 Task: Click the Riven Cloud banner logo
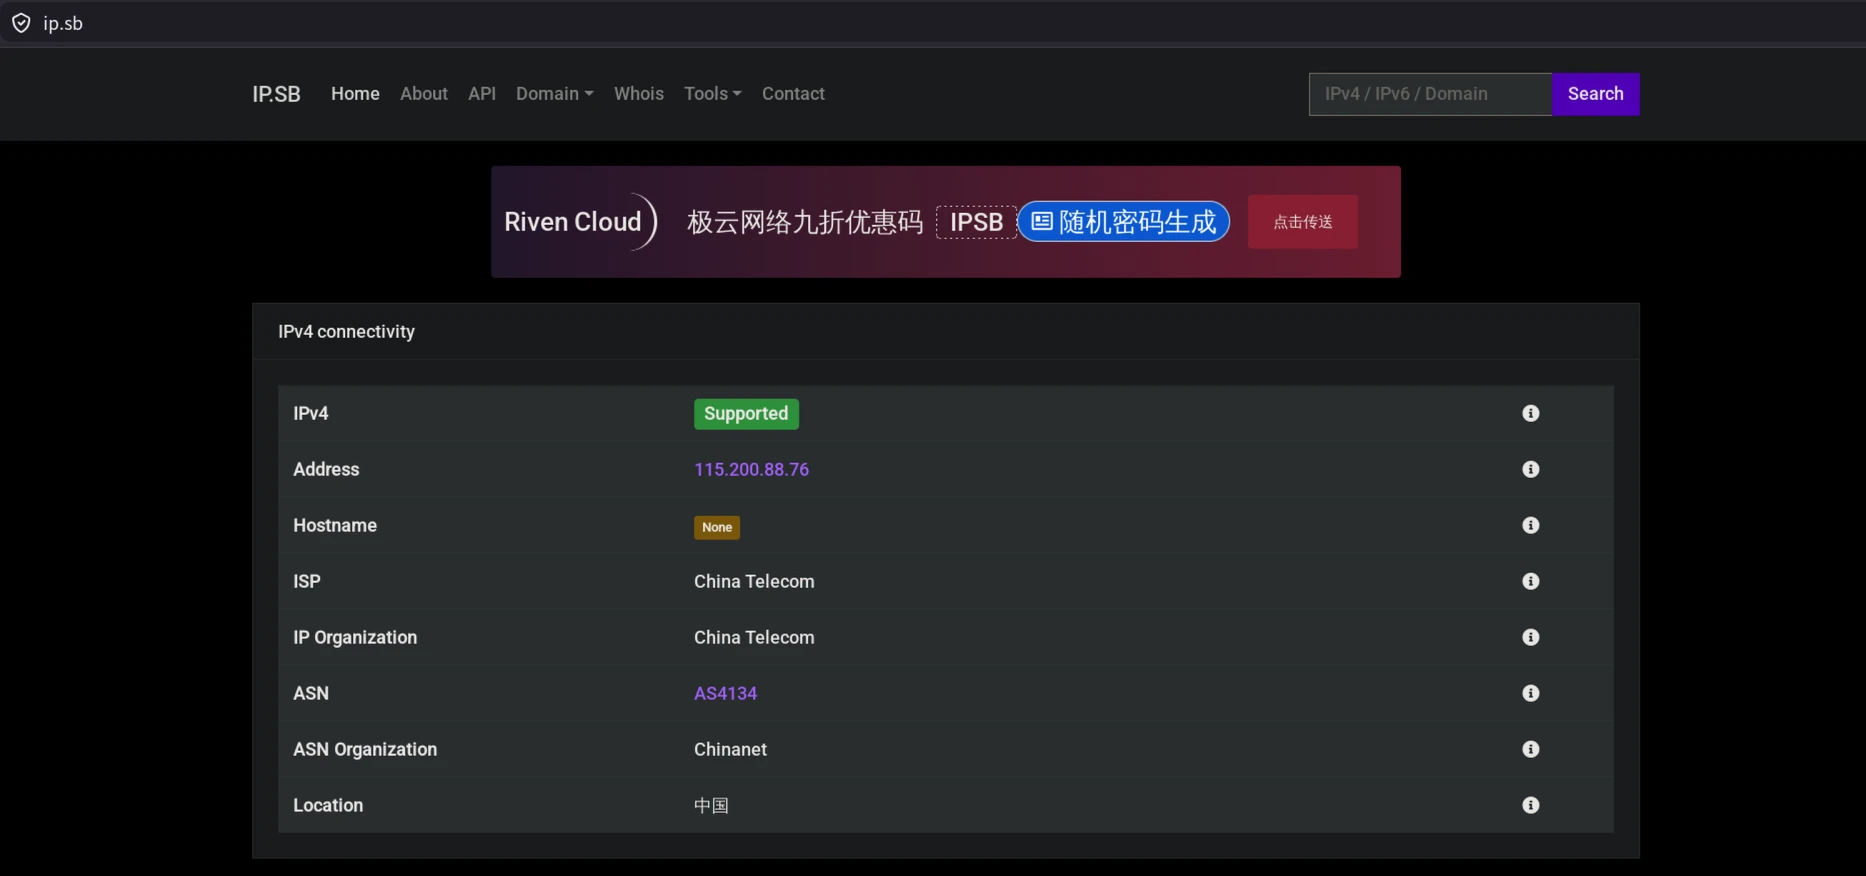(580, 222)
